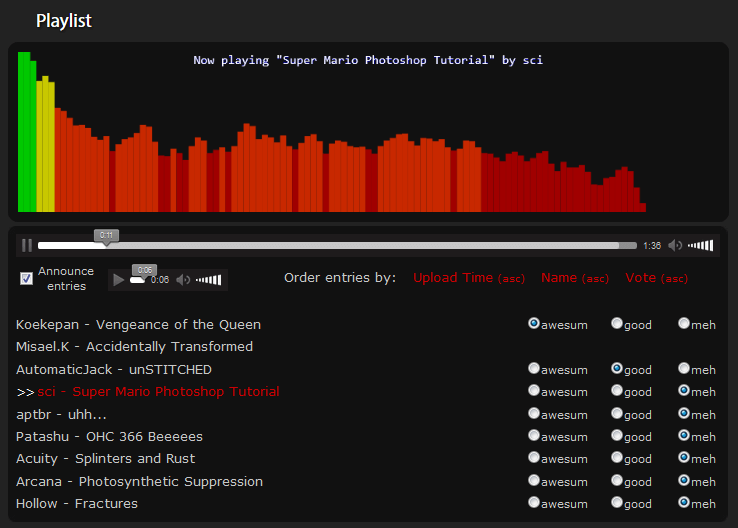Vote awesum for Koekepan entry
This screenshot has height=528, width=738.
point(534,323)
